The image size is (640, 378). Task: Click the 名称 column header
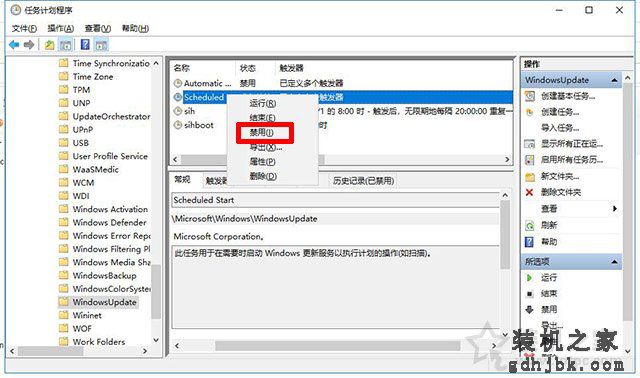[181, 68]
